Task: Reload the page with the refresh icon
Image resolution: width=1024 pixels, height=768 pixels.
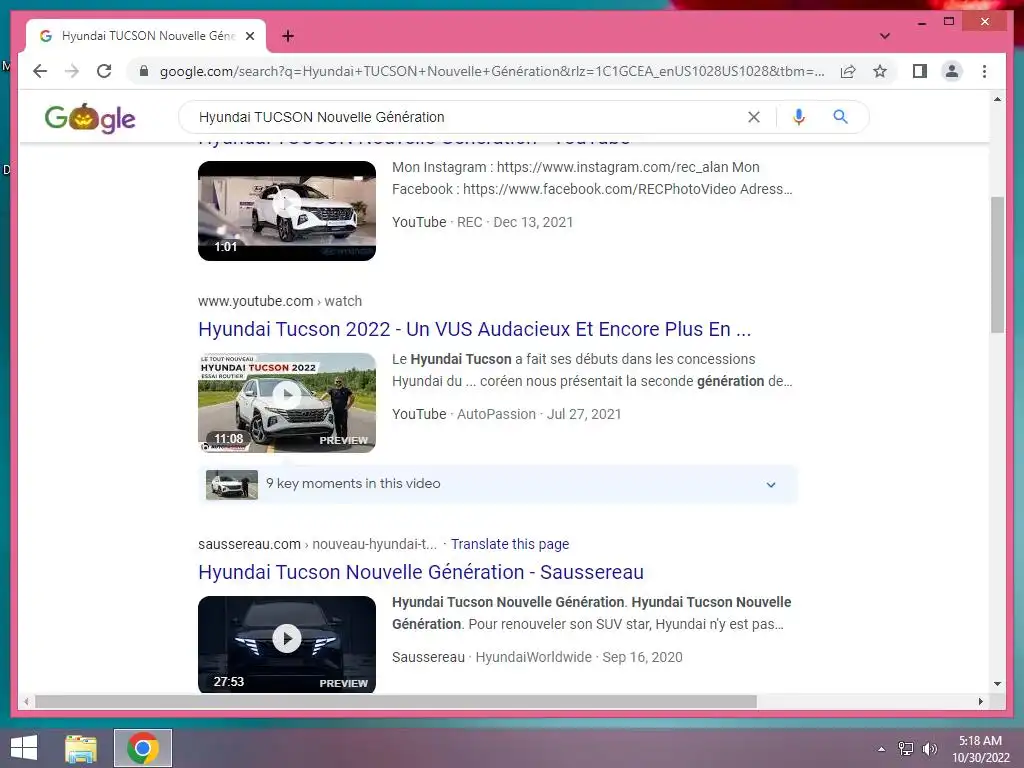Action: 104,71
